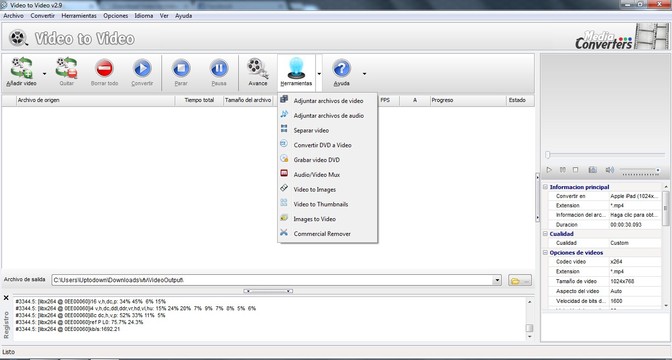Start conversion with the Convertir icon
Screen dimensions: 672x360
coord(142,68)
